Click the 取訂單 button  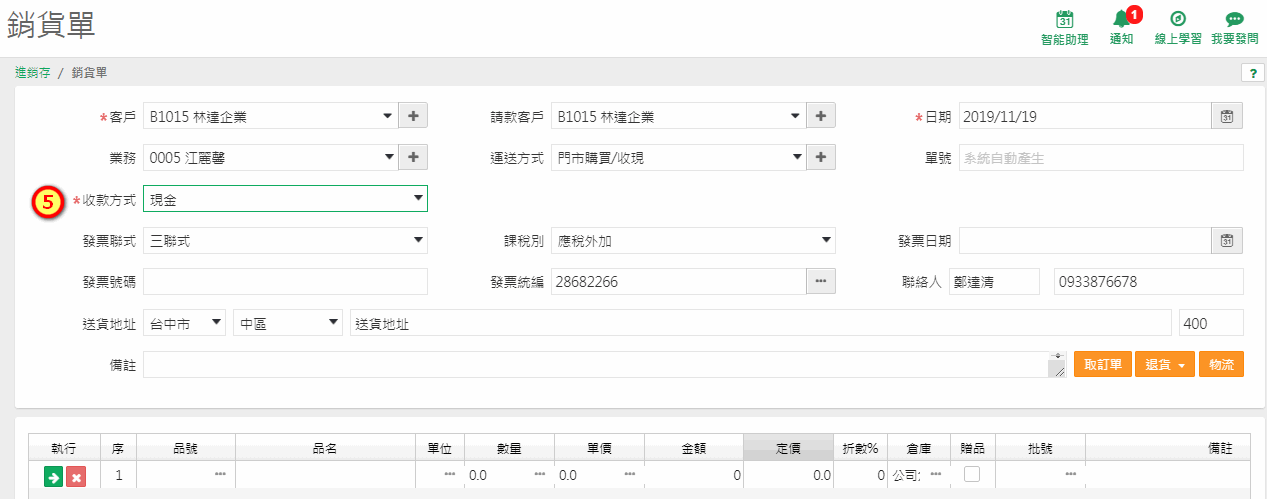(x=1103, y=365)
